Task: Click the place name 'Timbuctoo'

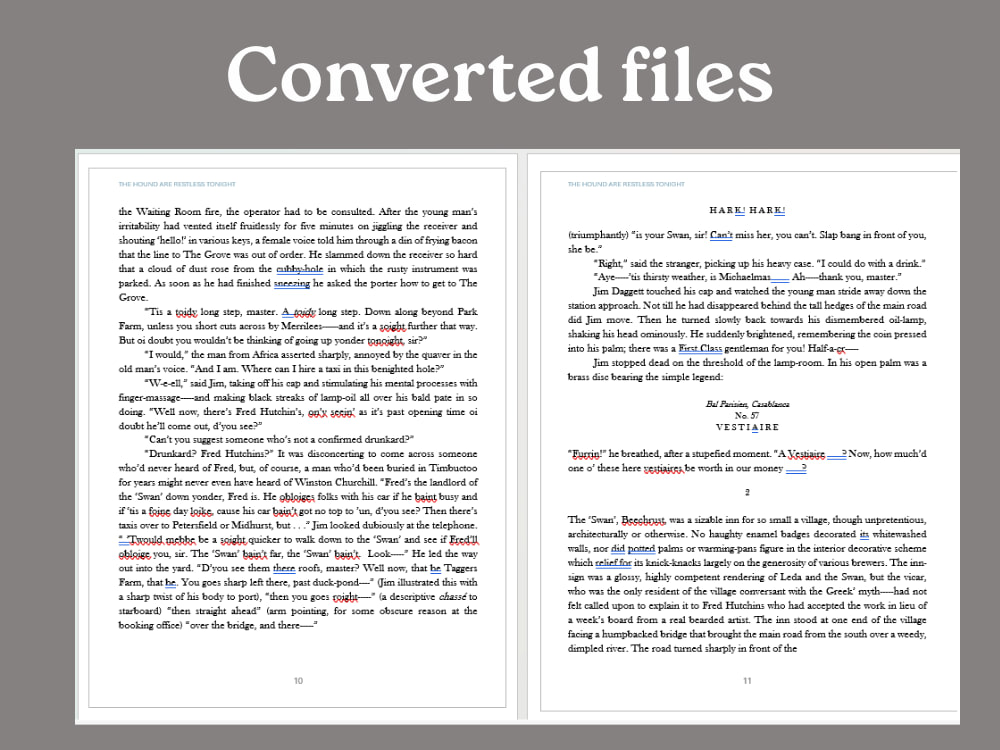Action: (x=452, y=468)
